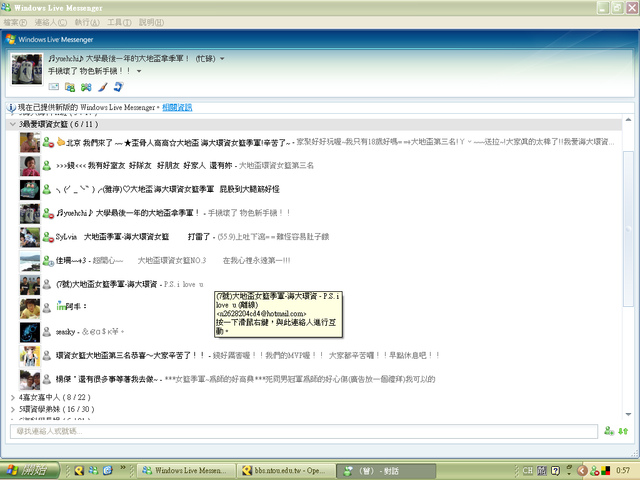Expand the 4嘉女嘉中人 group
The image size is (640, 480).
tap(13, 397)
